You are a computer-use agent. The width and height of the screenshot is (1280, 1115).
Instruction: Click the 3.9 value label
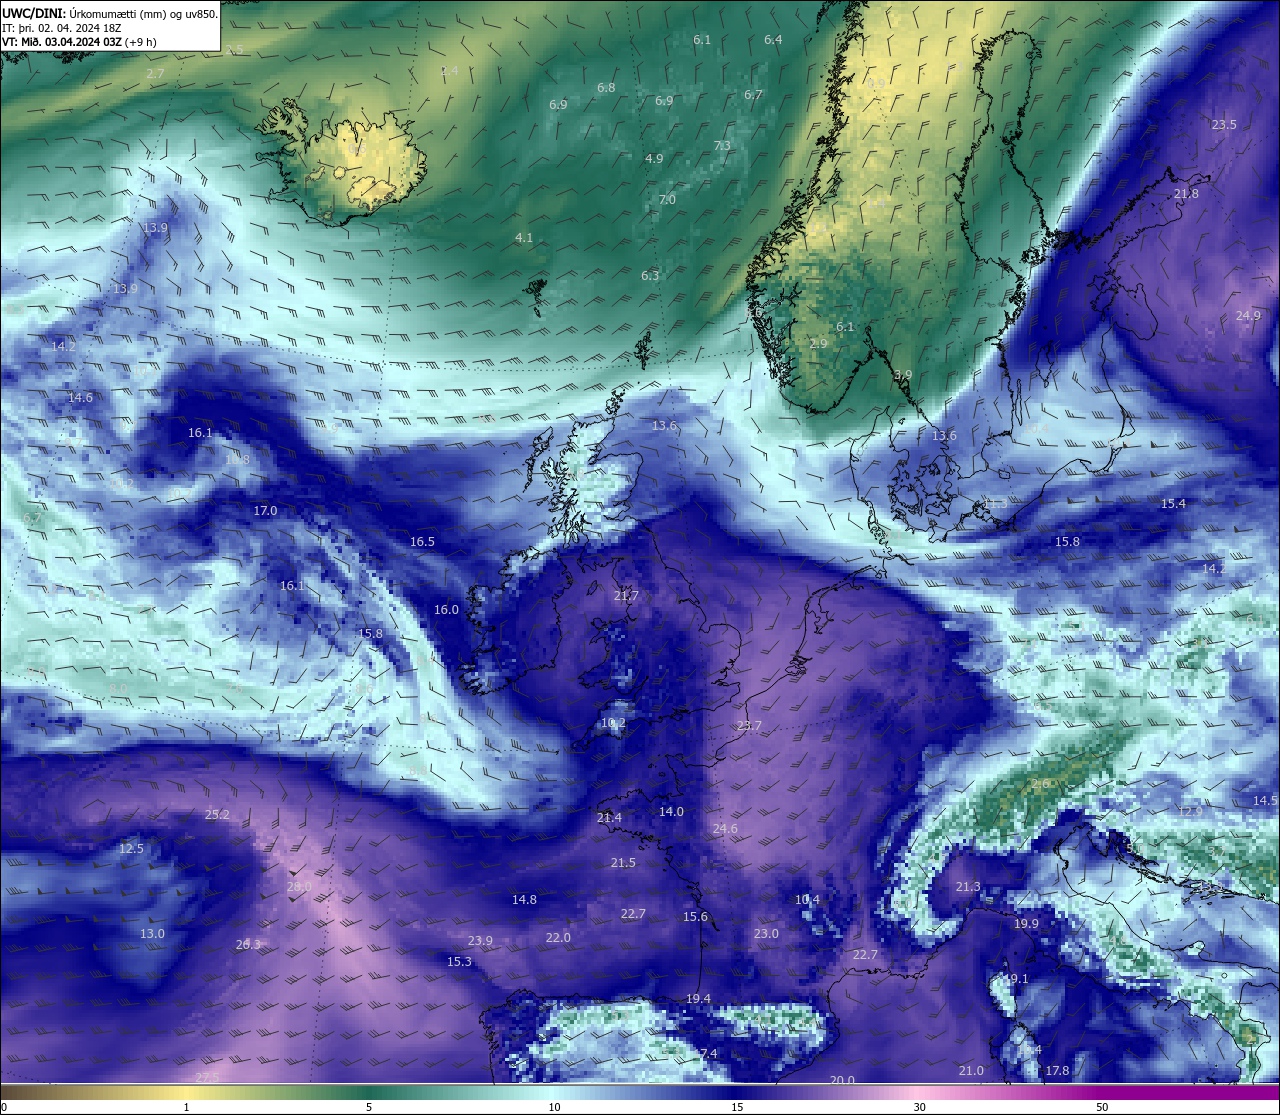(903, 375)
